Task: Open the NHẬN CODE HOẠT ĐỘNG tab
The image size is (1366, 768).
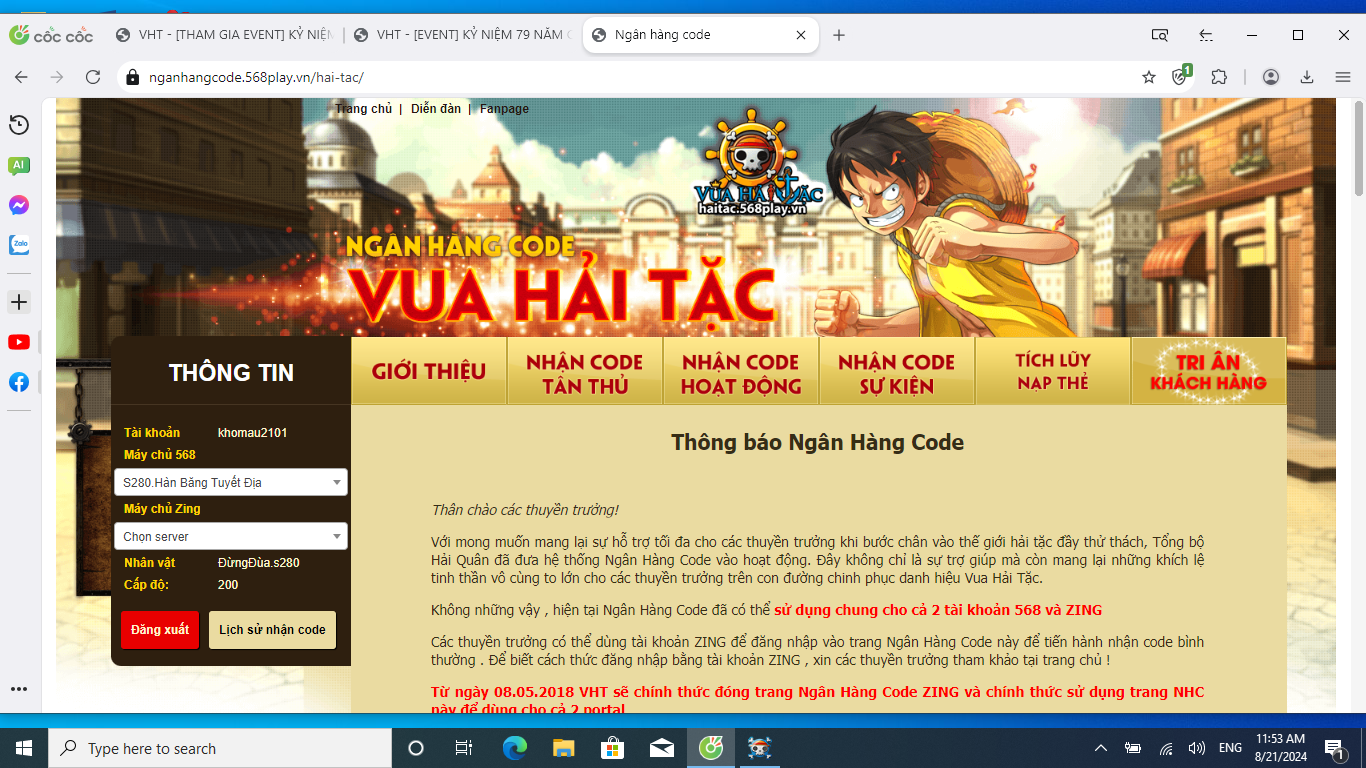Action: 741,371
